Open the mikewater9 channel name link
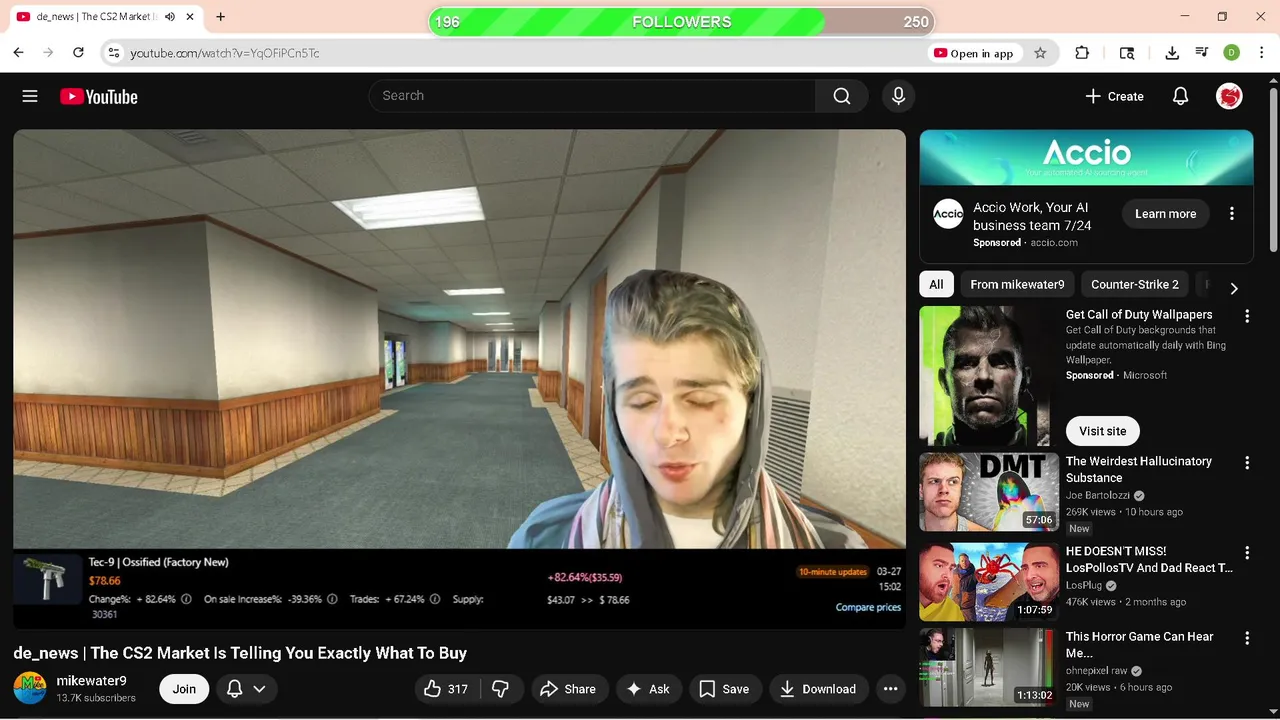This screenshot has height=720, width=1280. 91,681
